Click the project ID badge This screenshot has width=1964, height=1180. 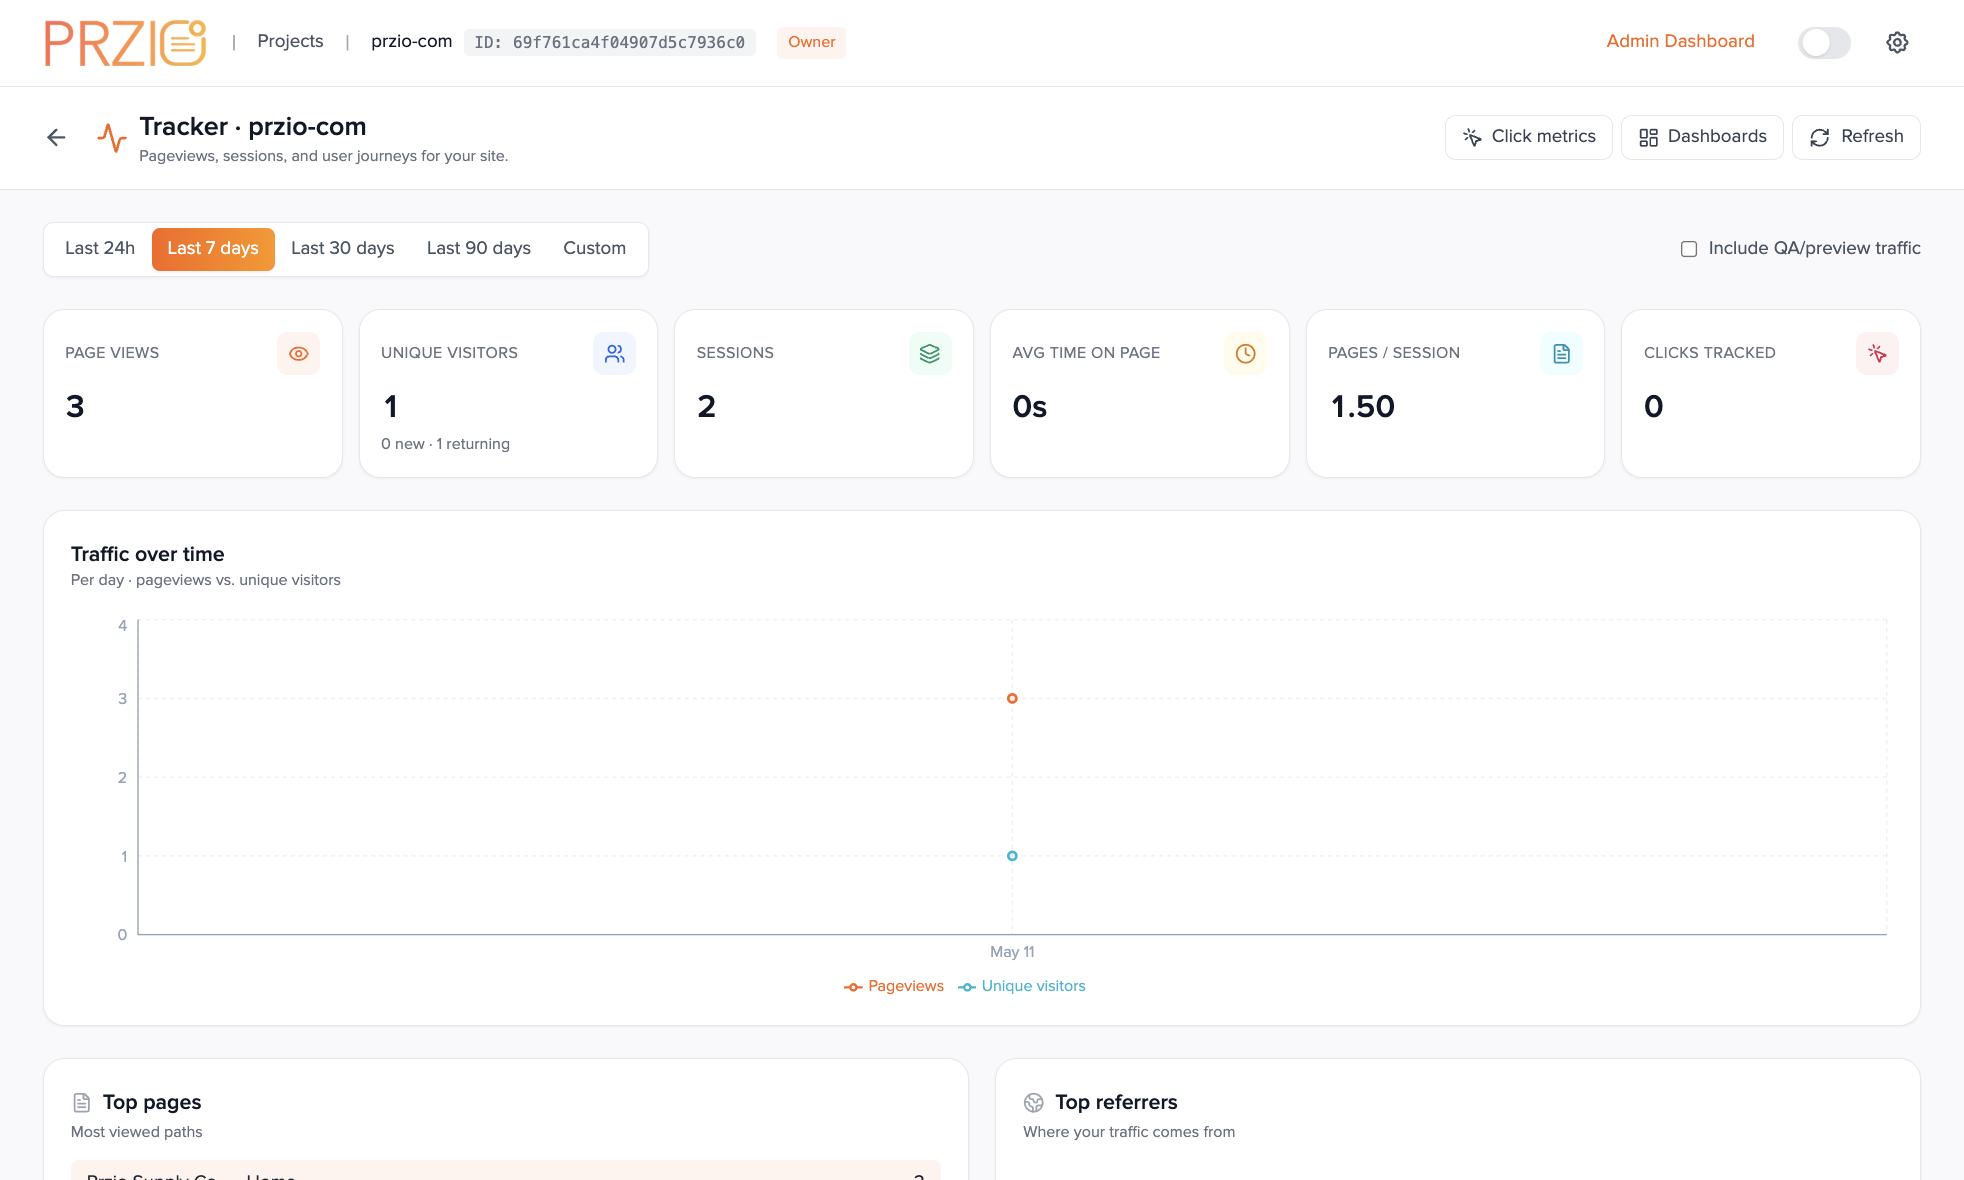point(609,42)
